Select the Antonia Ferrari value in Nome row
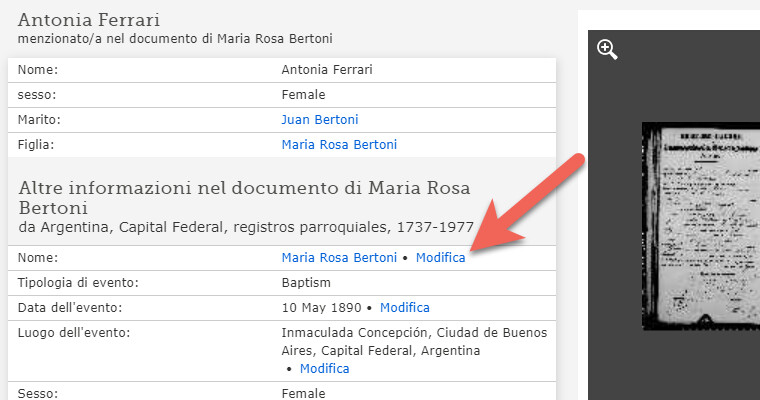This screenshot has width=760, height=400. tap(327, 70)
